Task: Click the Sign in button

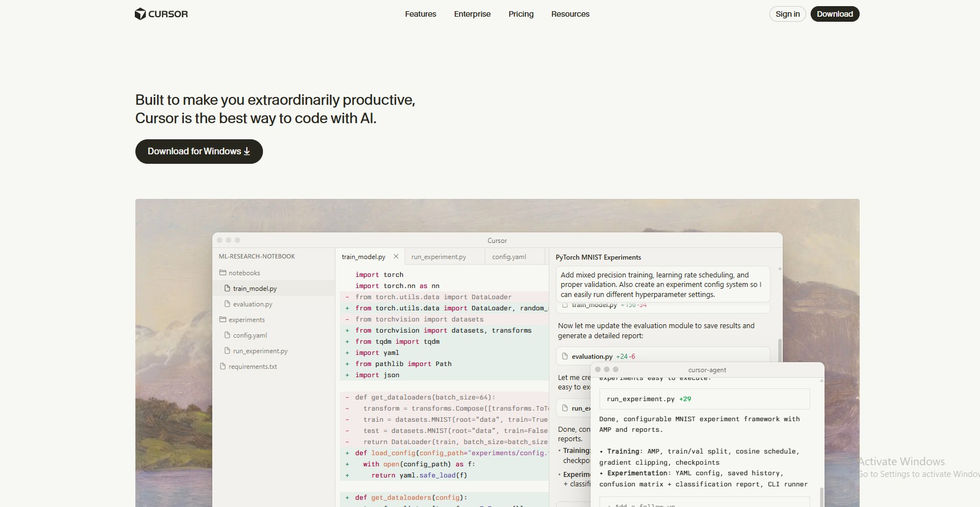Action: (x=788, y=14)
